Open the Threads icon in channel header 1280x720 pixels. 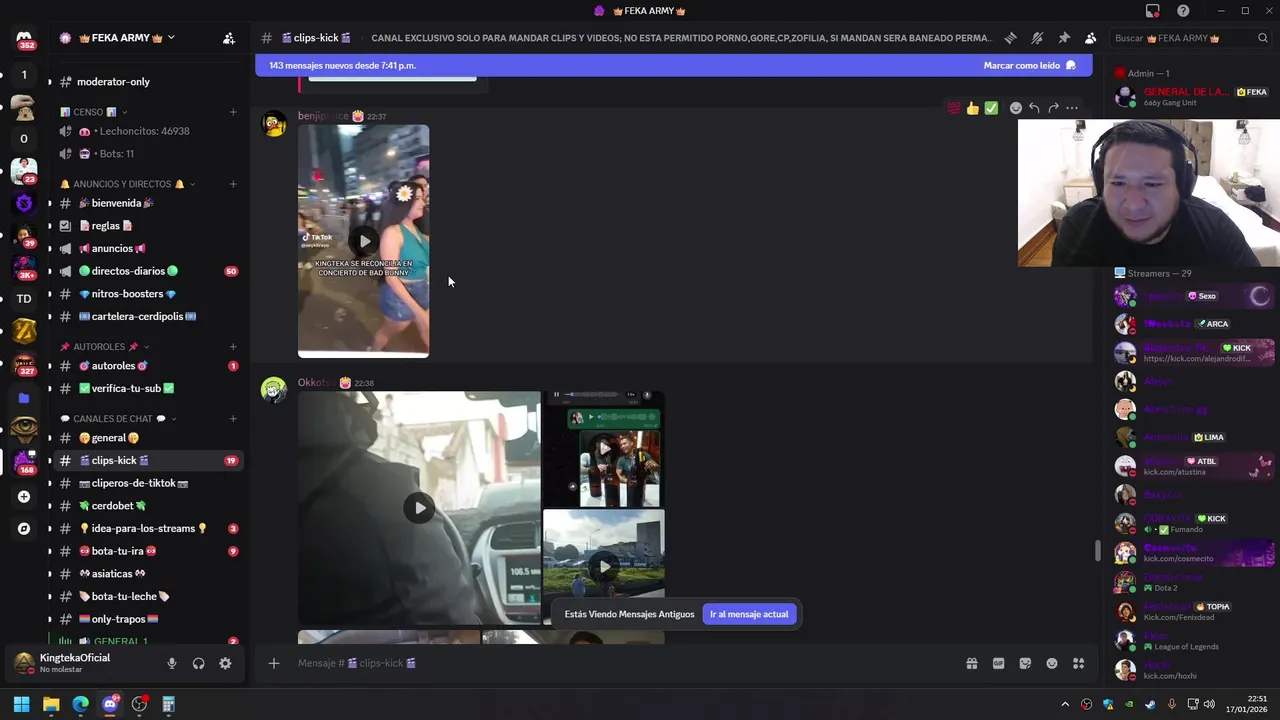[1011, 38]
